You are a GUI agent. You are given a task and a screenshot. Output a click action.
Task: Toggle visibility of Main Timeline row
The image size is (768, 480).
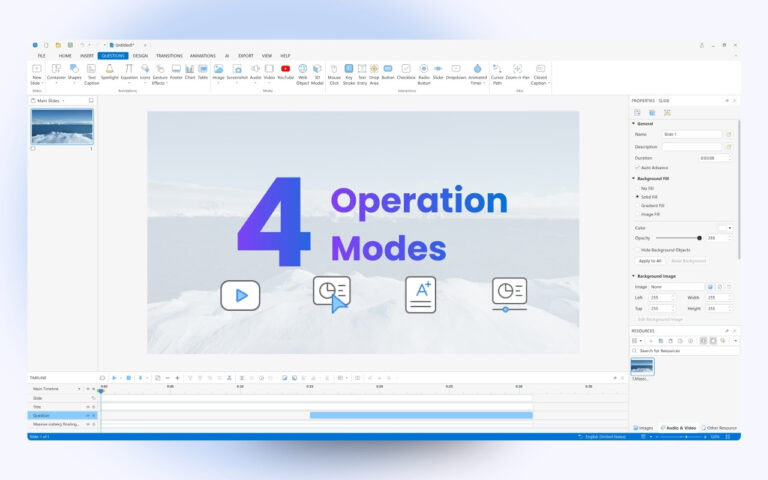88,389
